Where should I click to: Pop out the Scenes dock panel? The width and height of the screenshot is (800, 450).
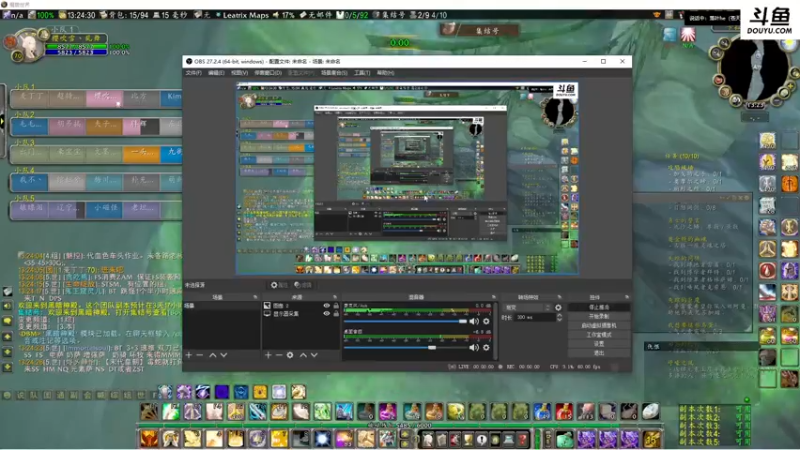pyautogui.click(x=255, y=297)
